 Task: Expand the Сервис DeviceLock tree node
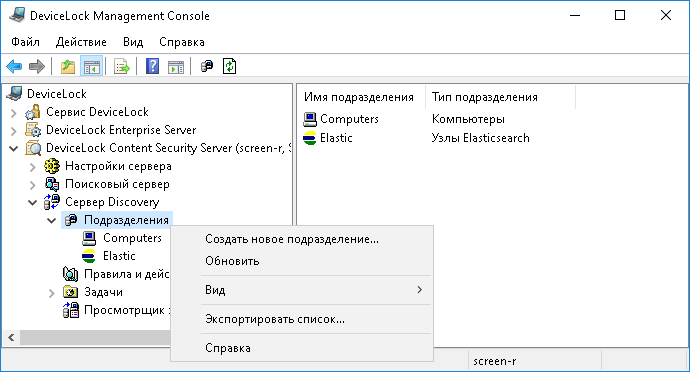pyautogui.click(x=14, y=113)
